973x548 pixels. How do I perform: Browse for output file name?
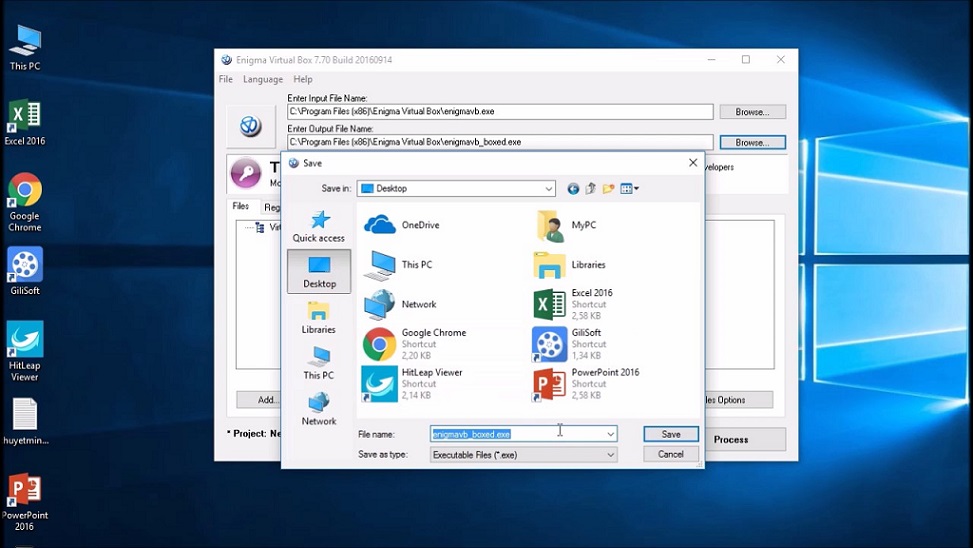[x=753, y=142]
